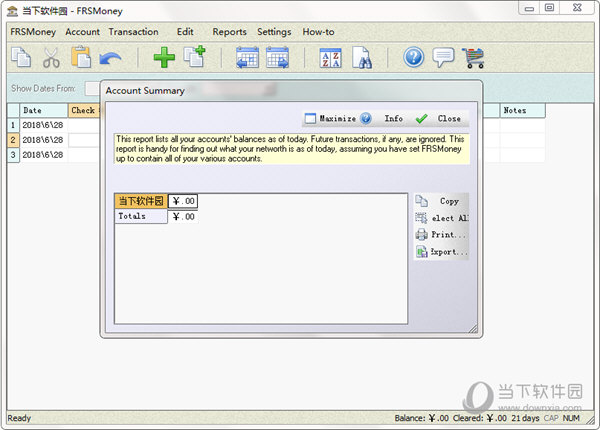Screen dimensions: 600x430
Task: Open Help with the blue question mark icon
Action: [x=413, y=57]
